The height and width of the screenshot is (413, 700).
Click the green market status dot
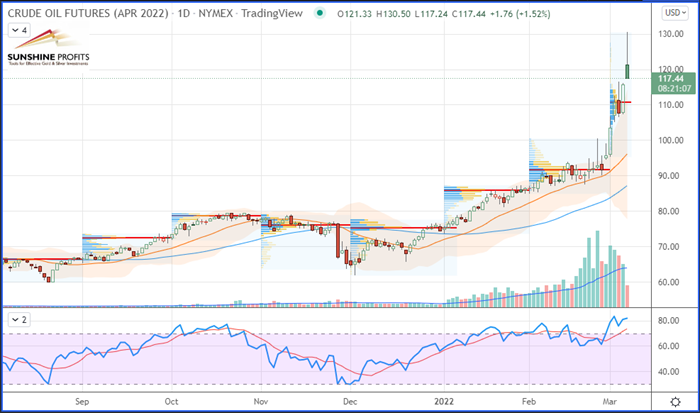point(319,13)
